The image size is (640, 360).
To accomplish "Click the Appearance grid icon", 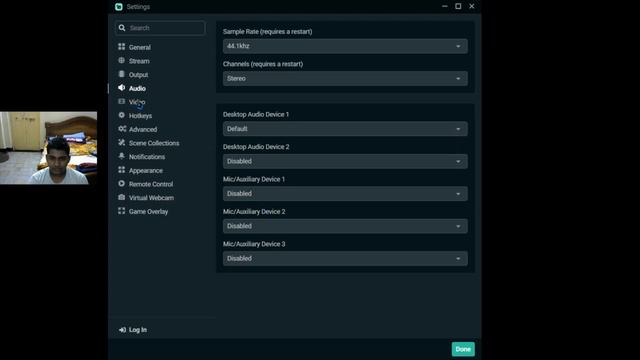I will 122,170.
